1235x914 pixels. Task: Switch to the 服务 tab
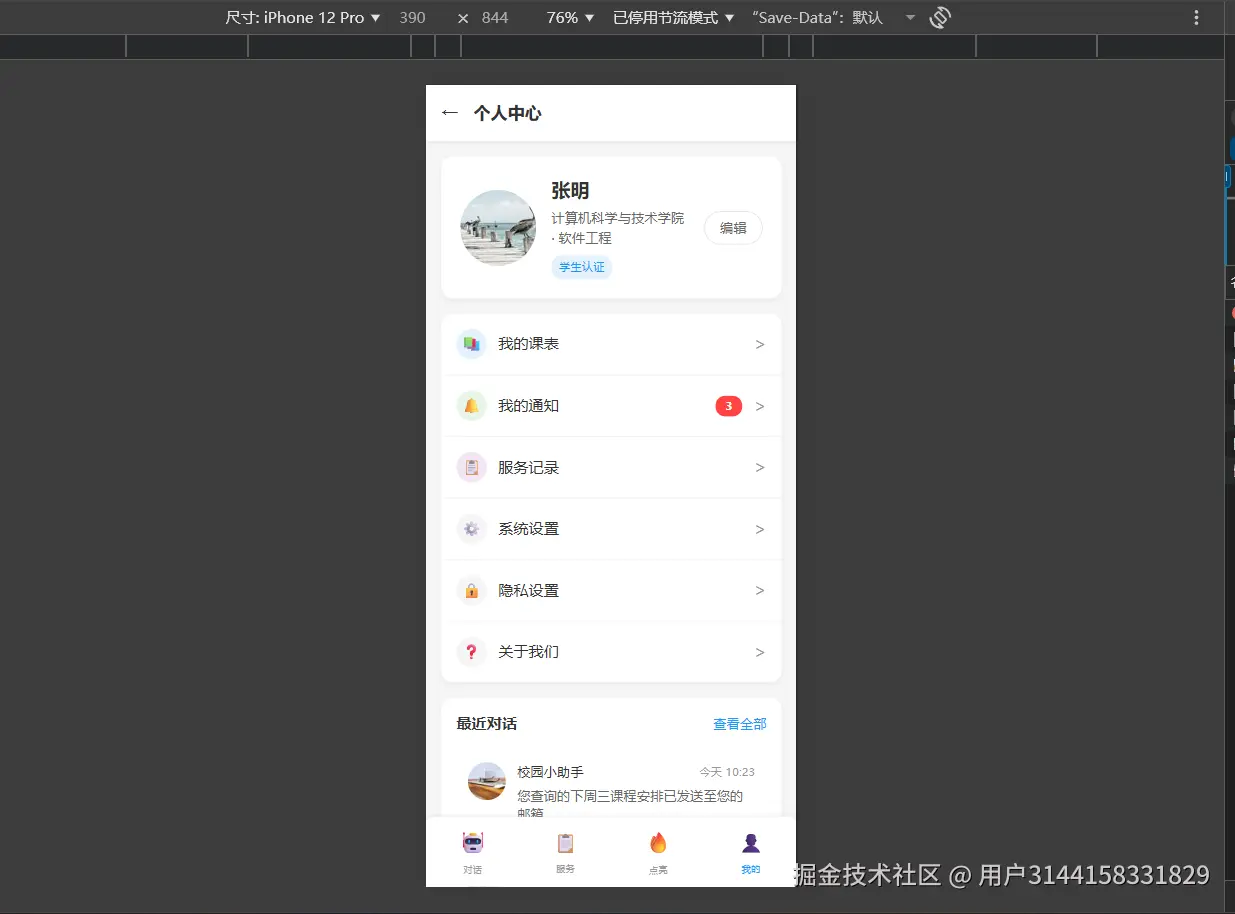click(565, 853)
